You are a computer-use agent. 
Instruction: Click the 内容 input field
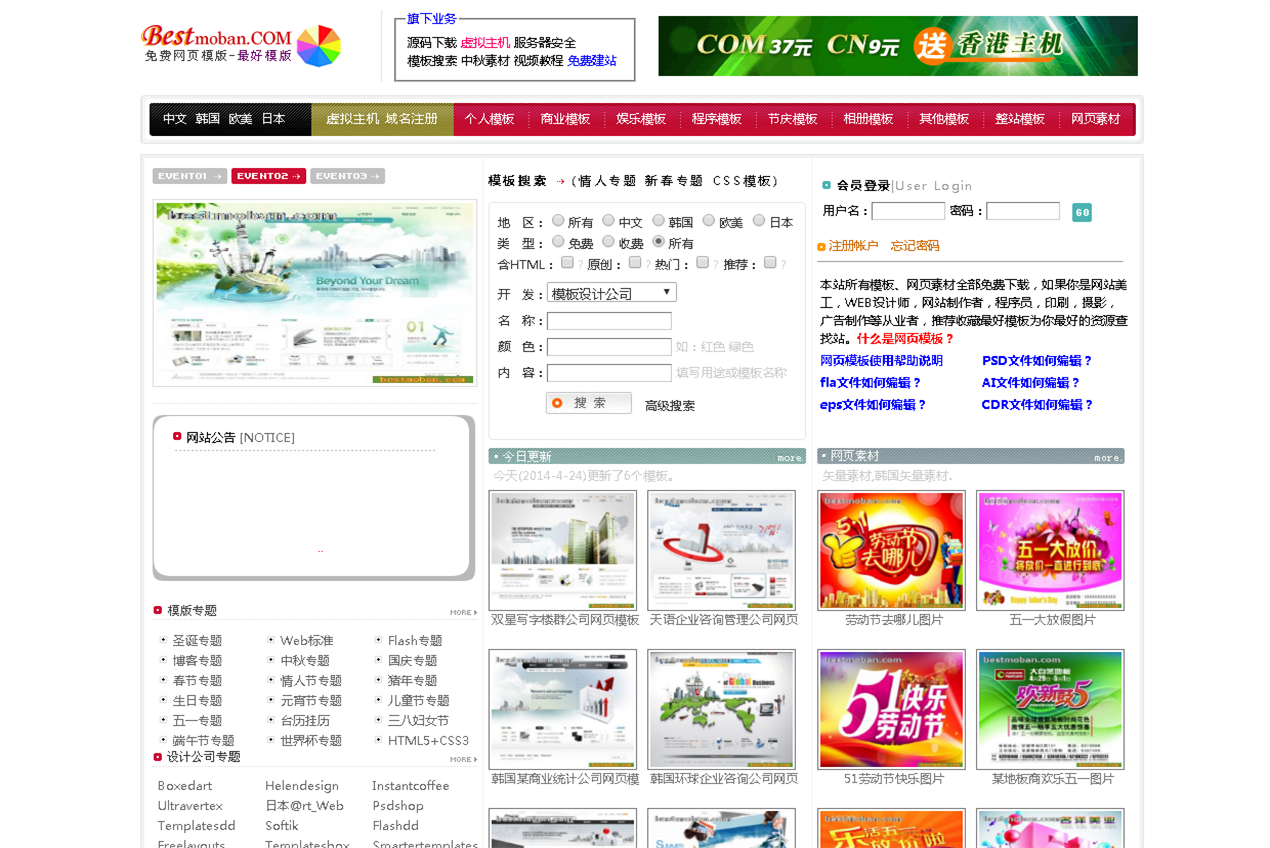click(609, 373)
